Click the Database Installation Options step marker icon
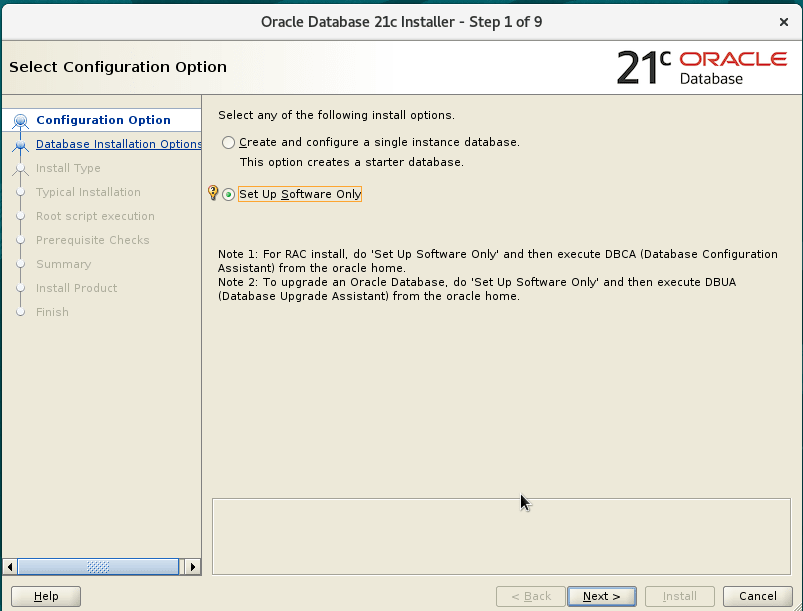Screen dimensions: 803x611 (x=20, y=145)
